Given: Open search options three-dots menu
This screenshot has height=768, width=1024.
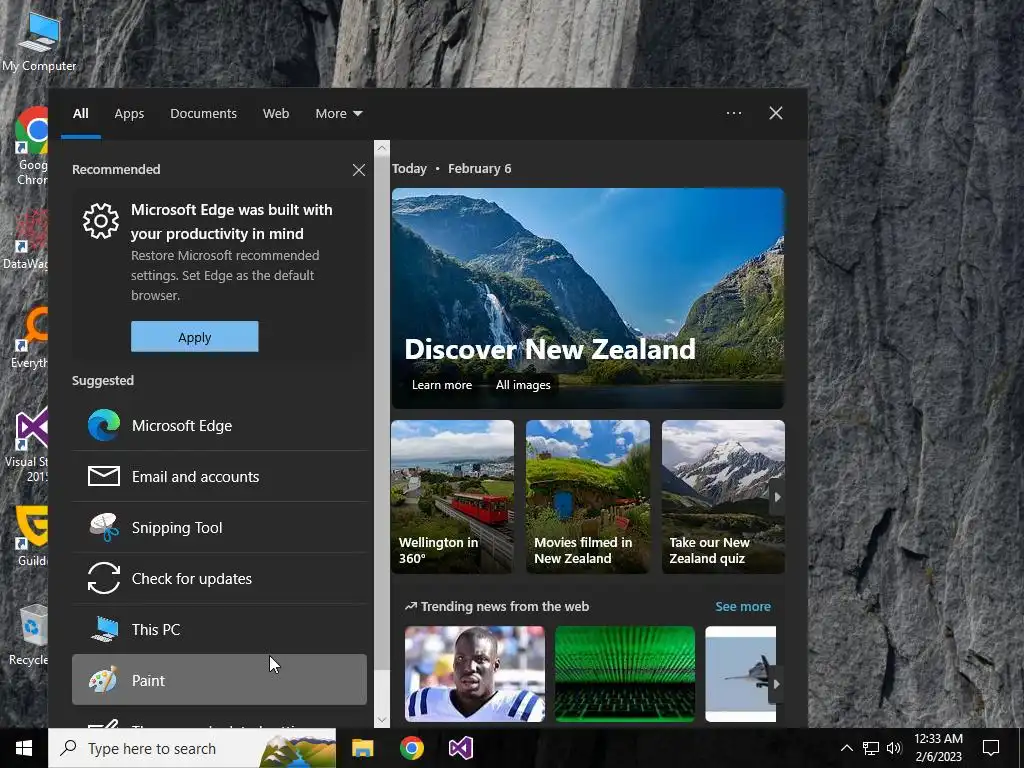Looking at the screenshot, I should point(733,113).
